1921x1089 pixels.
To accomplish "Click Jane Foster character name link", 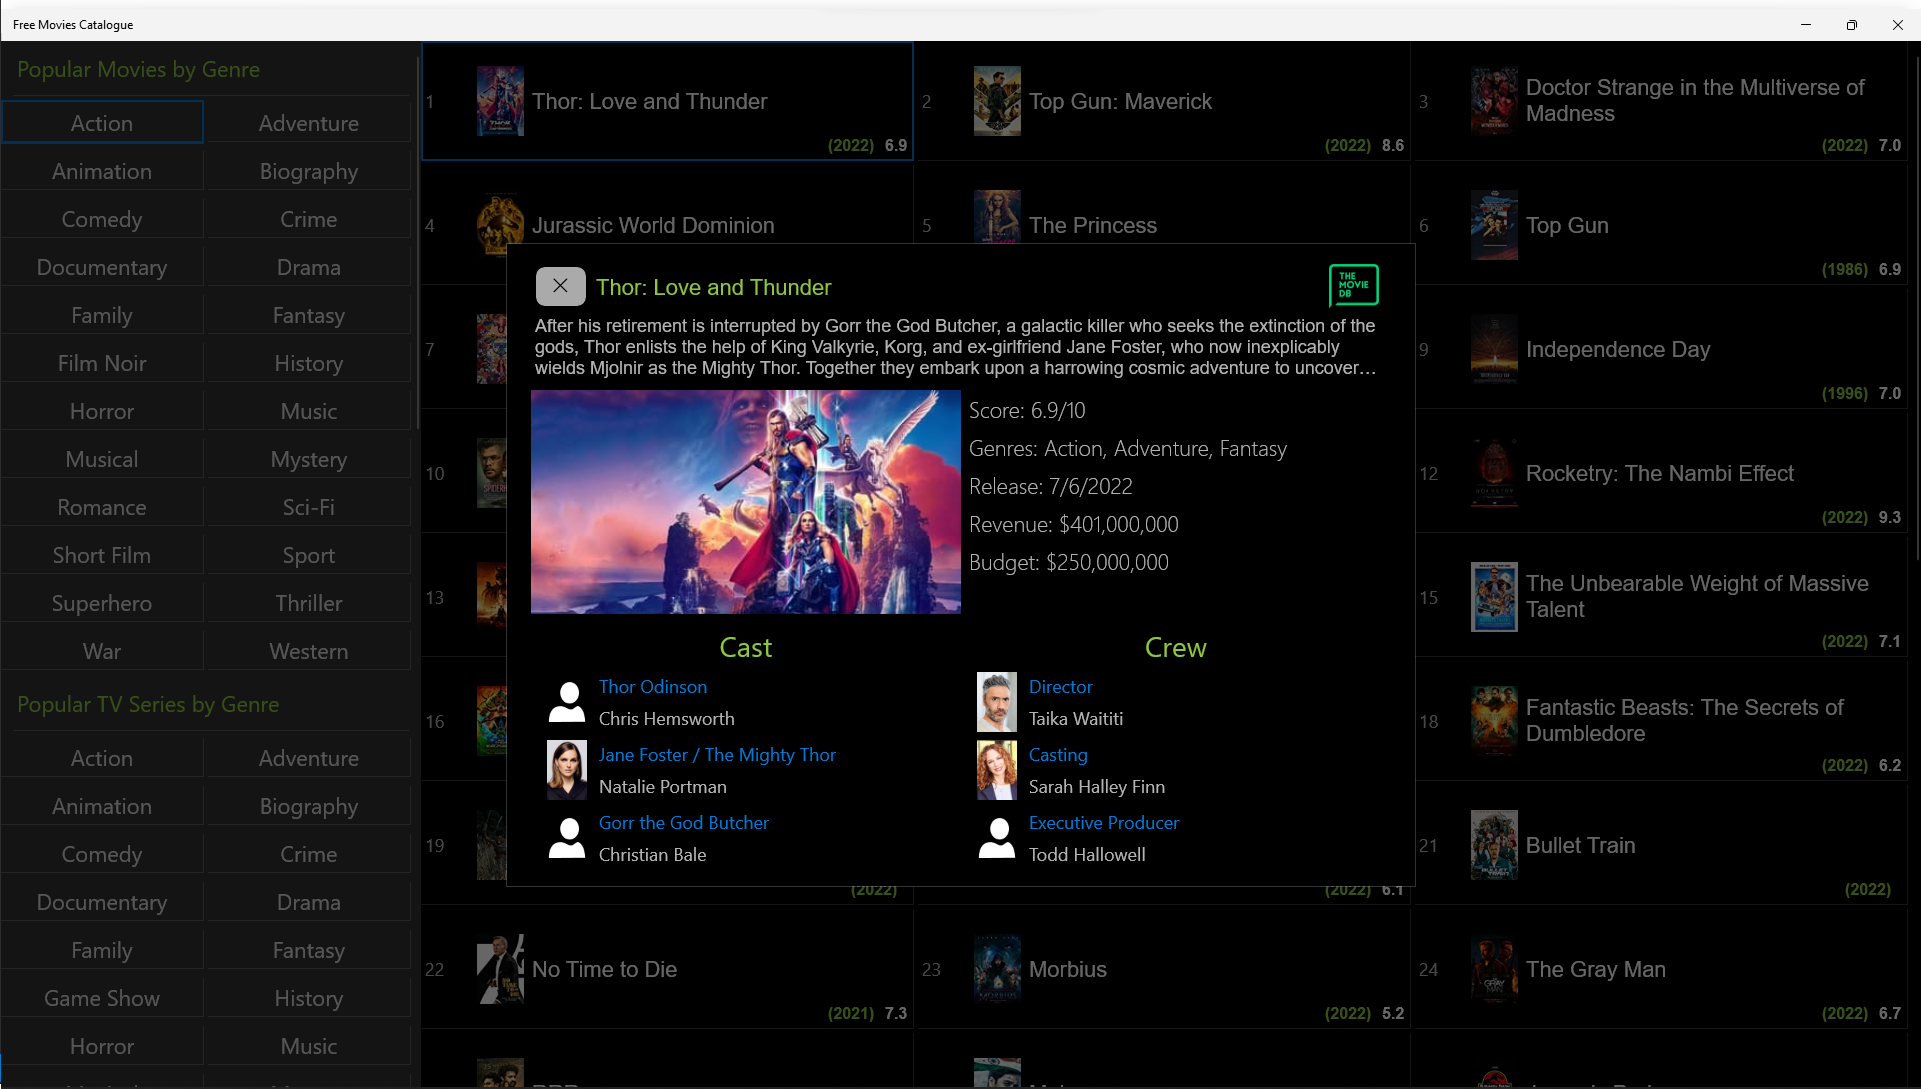I will click(x=716, y=754).
